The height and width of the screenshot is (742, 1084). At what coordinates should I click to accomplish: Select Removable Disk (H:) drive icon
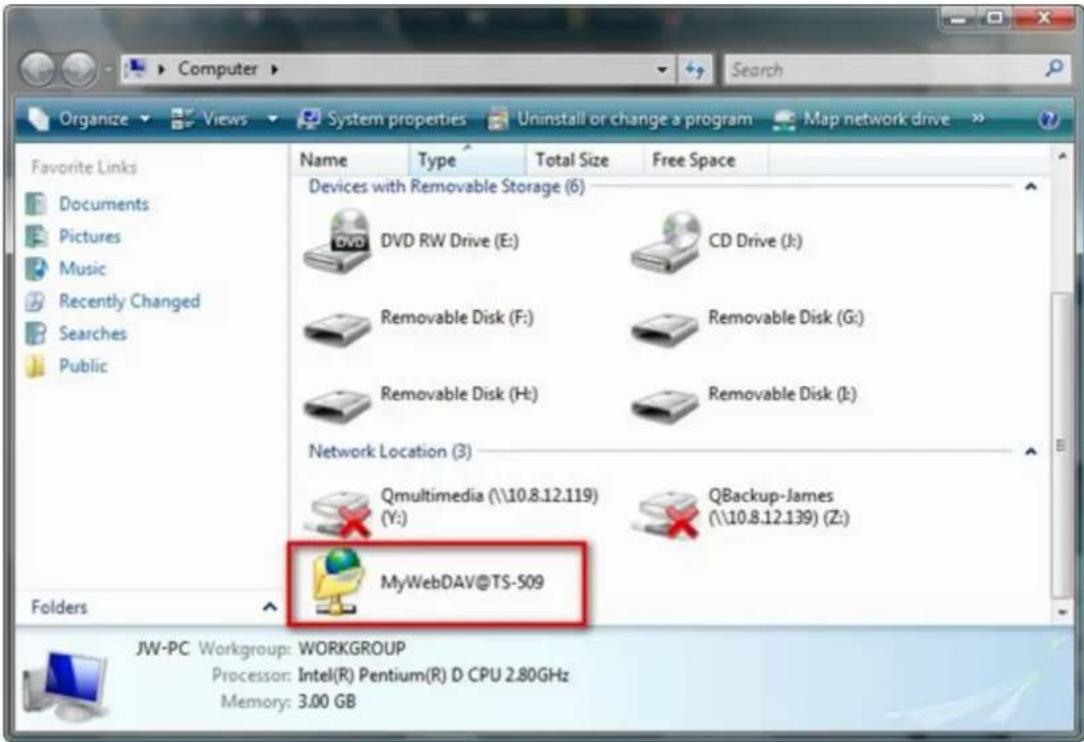337,405
